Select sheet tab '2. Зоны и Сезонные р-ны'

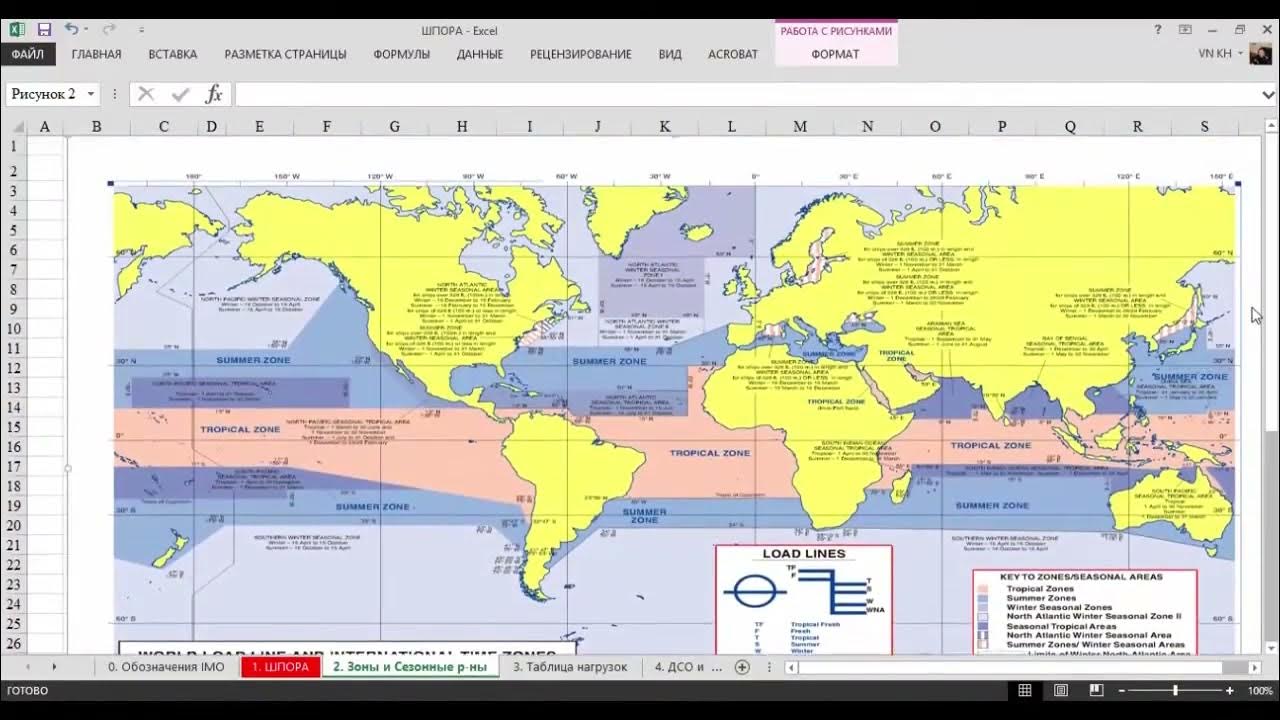[410, 667]
